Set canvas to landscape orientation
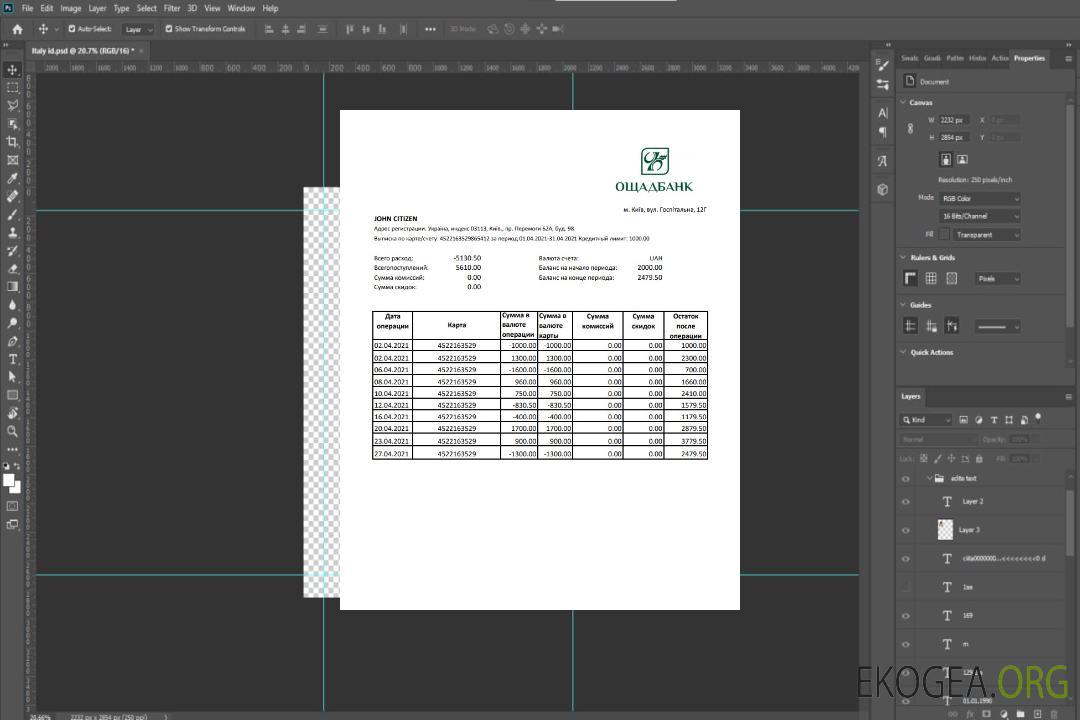This screenshot has width=1080, height=720. pos(962,160)
